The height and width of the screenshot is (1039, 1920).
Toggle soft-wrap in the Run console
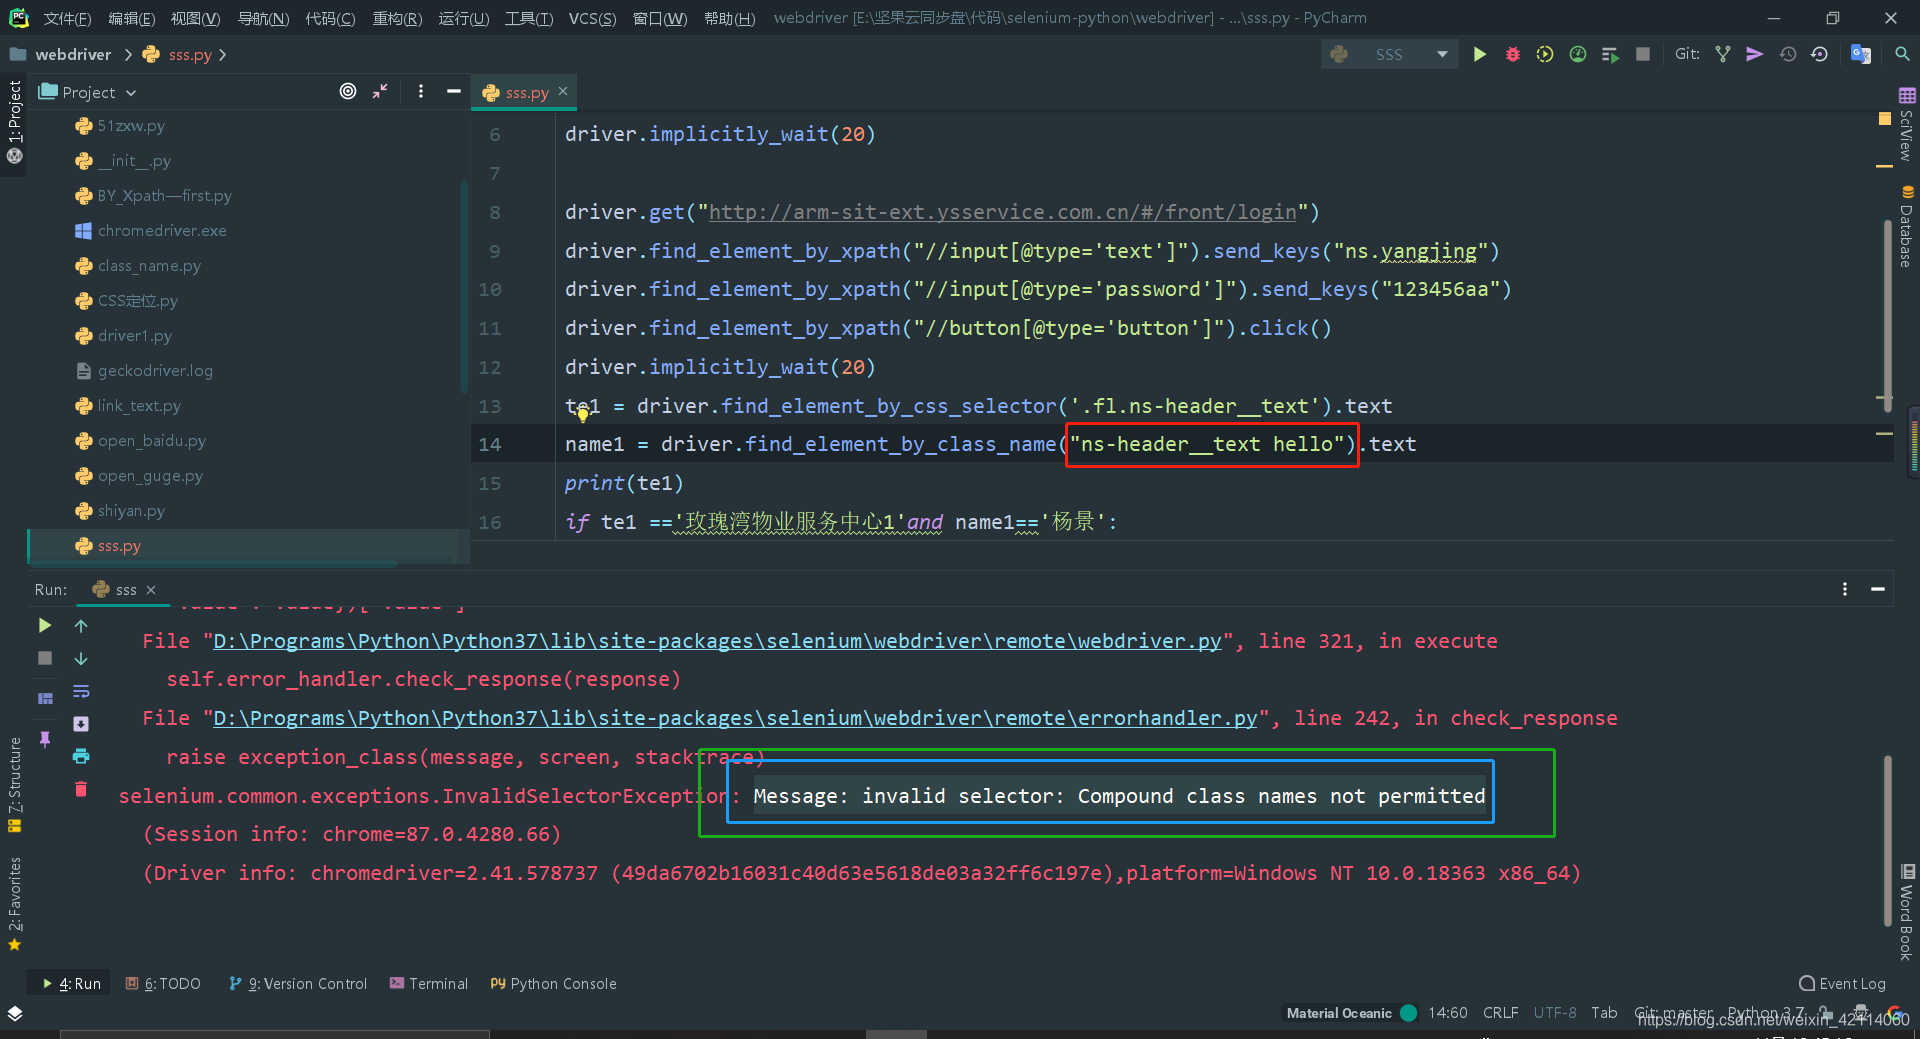tap(81, 691)
